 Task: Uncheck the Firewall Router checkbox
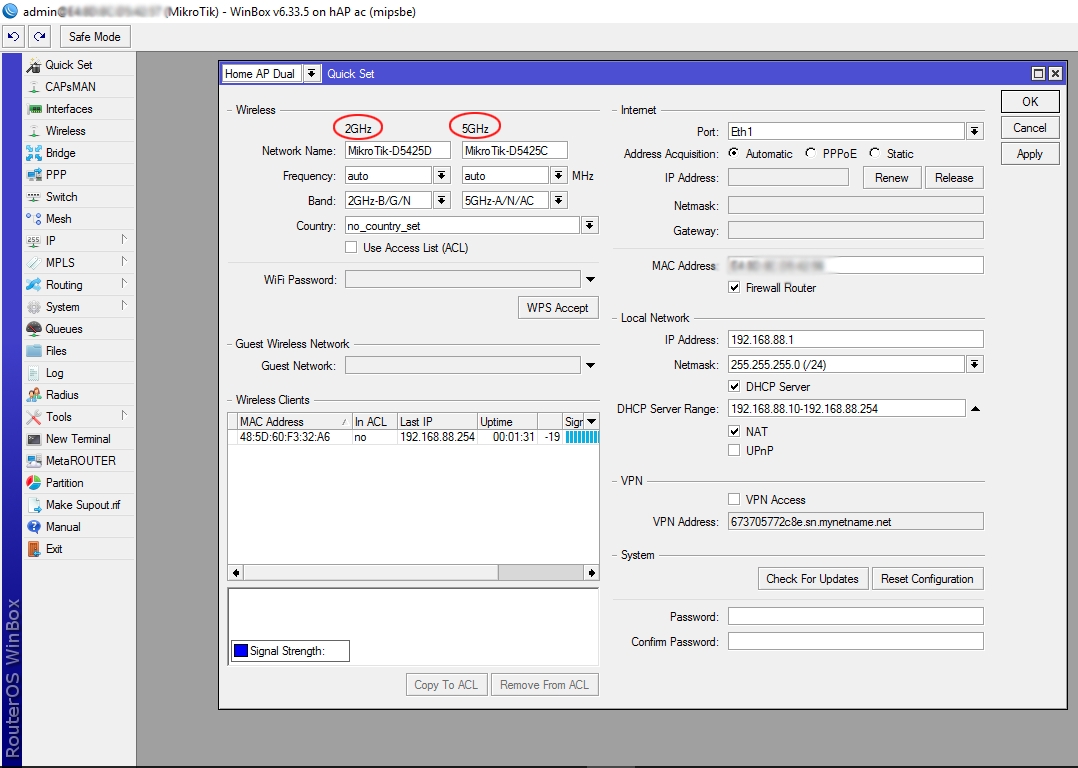(x=735, y=288)
